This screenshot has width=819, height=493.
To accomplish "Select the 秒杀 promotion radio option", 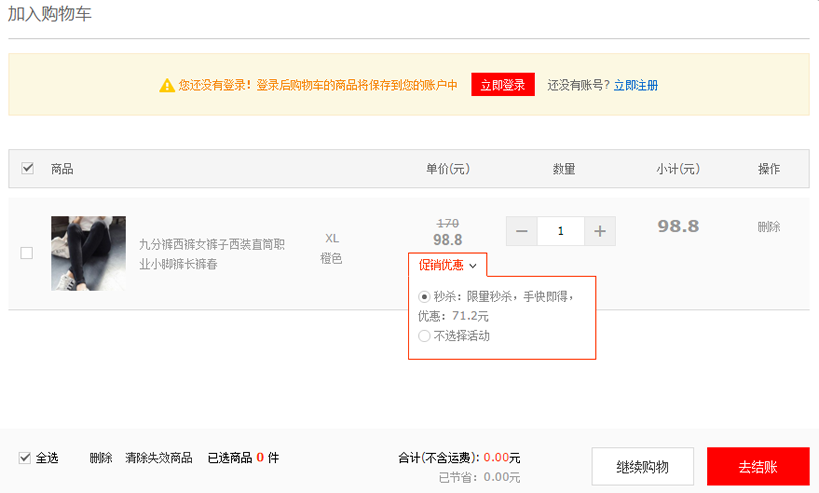I will tap(425, 296).
